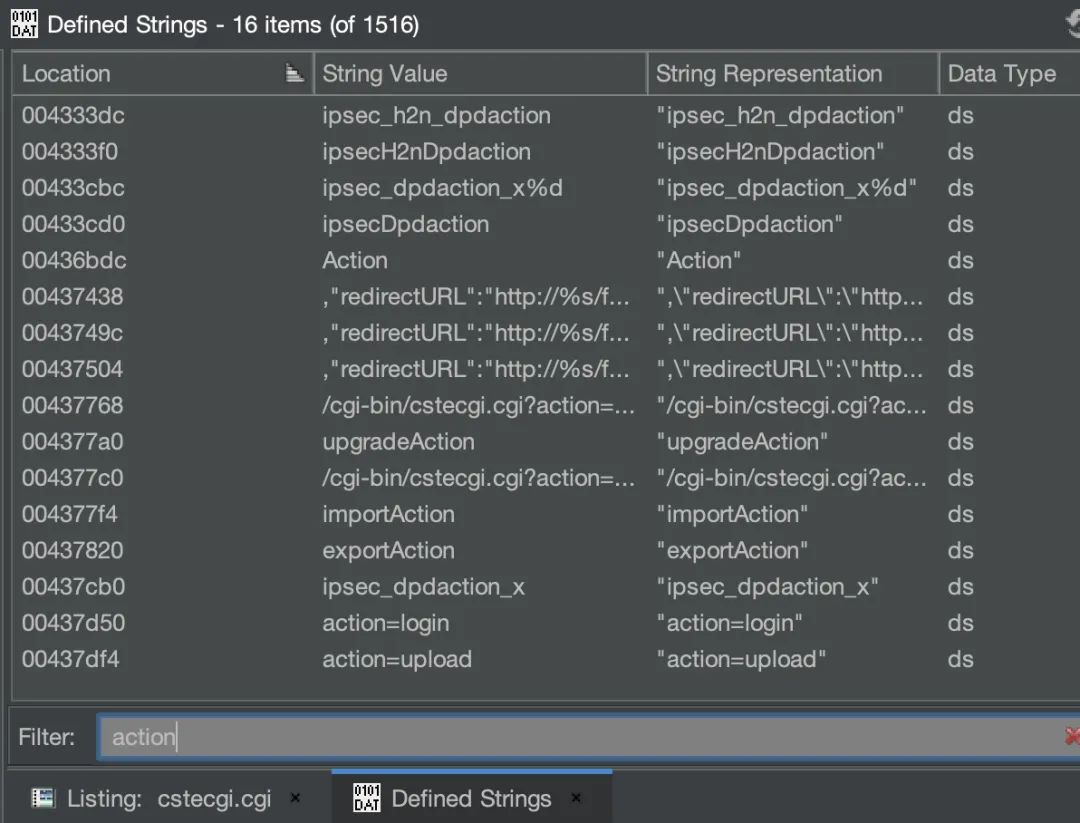Select row at location 00437d50
The image size is (1080, 823).
coord(546,623)
